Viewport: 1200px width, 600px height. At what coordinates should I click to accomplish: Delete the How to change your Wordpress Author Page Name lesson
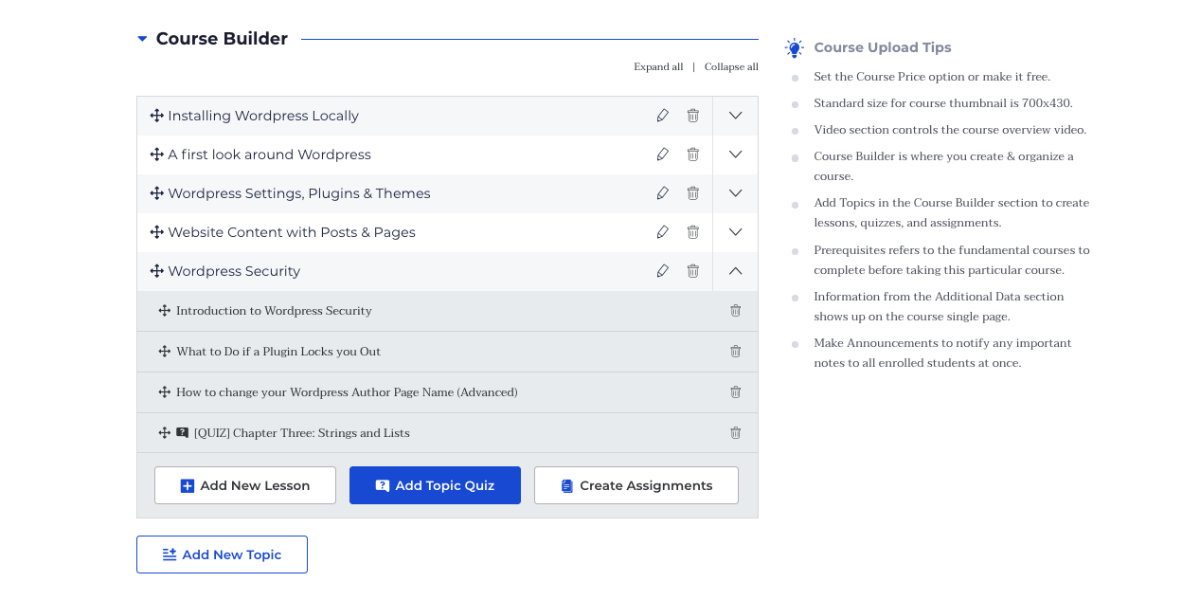tap(736, 392)
